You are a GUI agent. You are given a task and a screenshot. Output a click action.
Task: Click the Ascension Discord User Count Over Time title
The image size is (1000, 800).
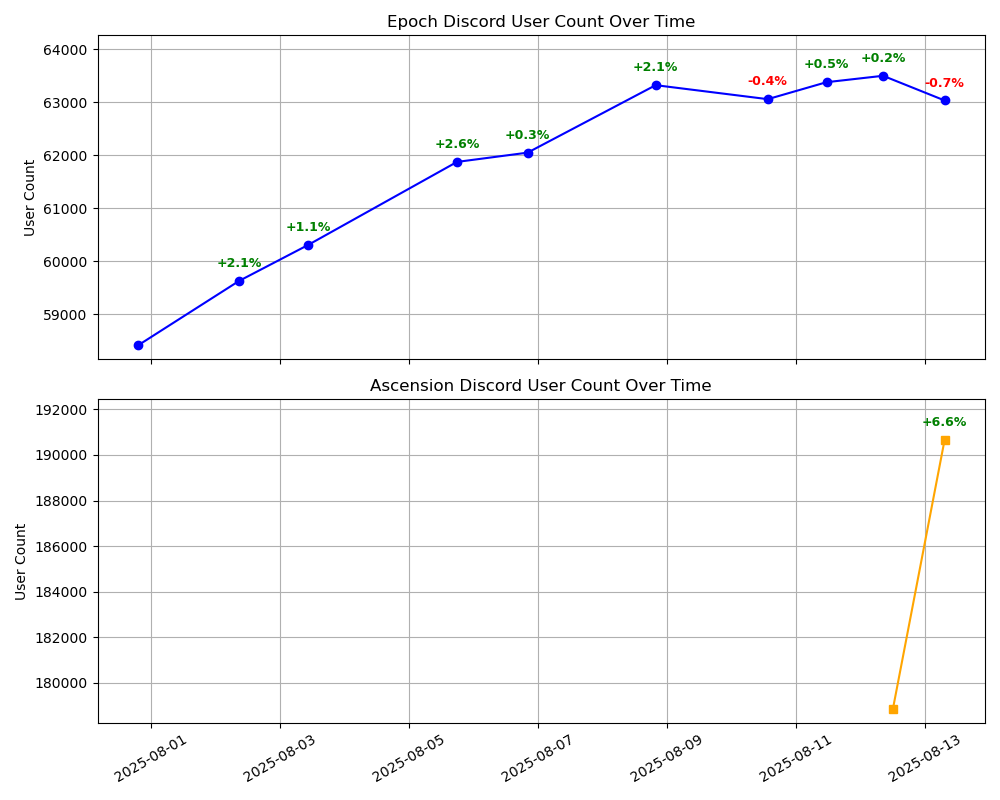541,386
